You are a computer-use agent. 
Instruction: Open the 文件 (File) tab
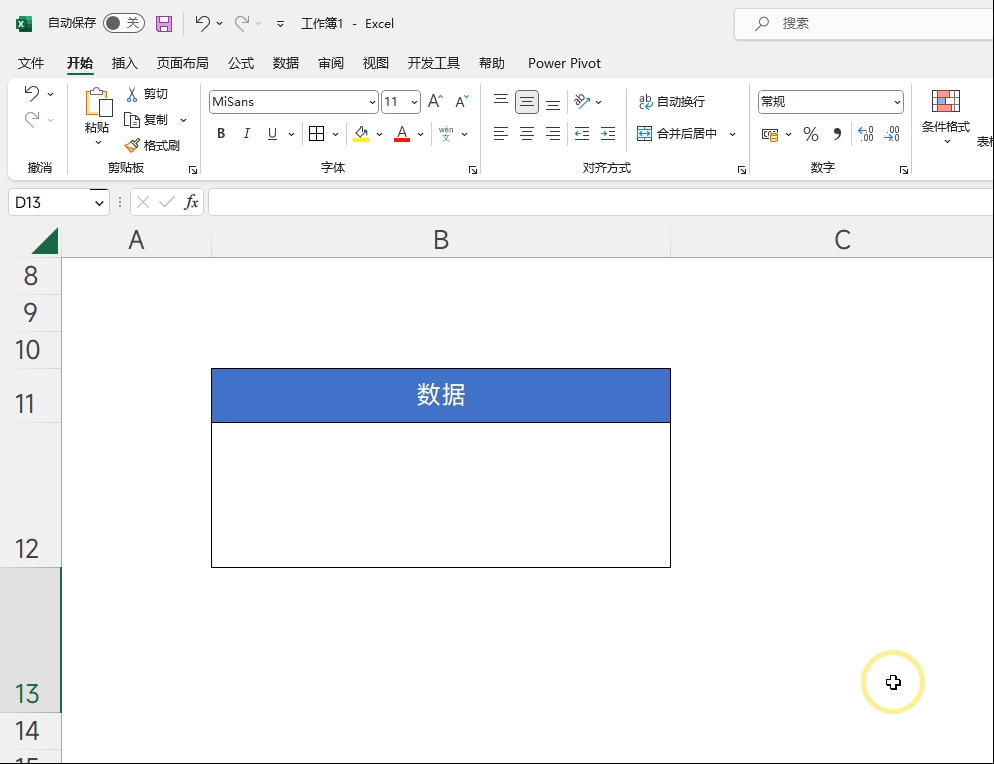pos(31,63)
